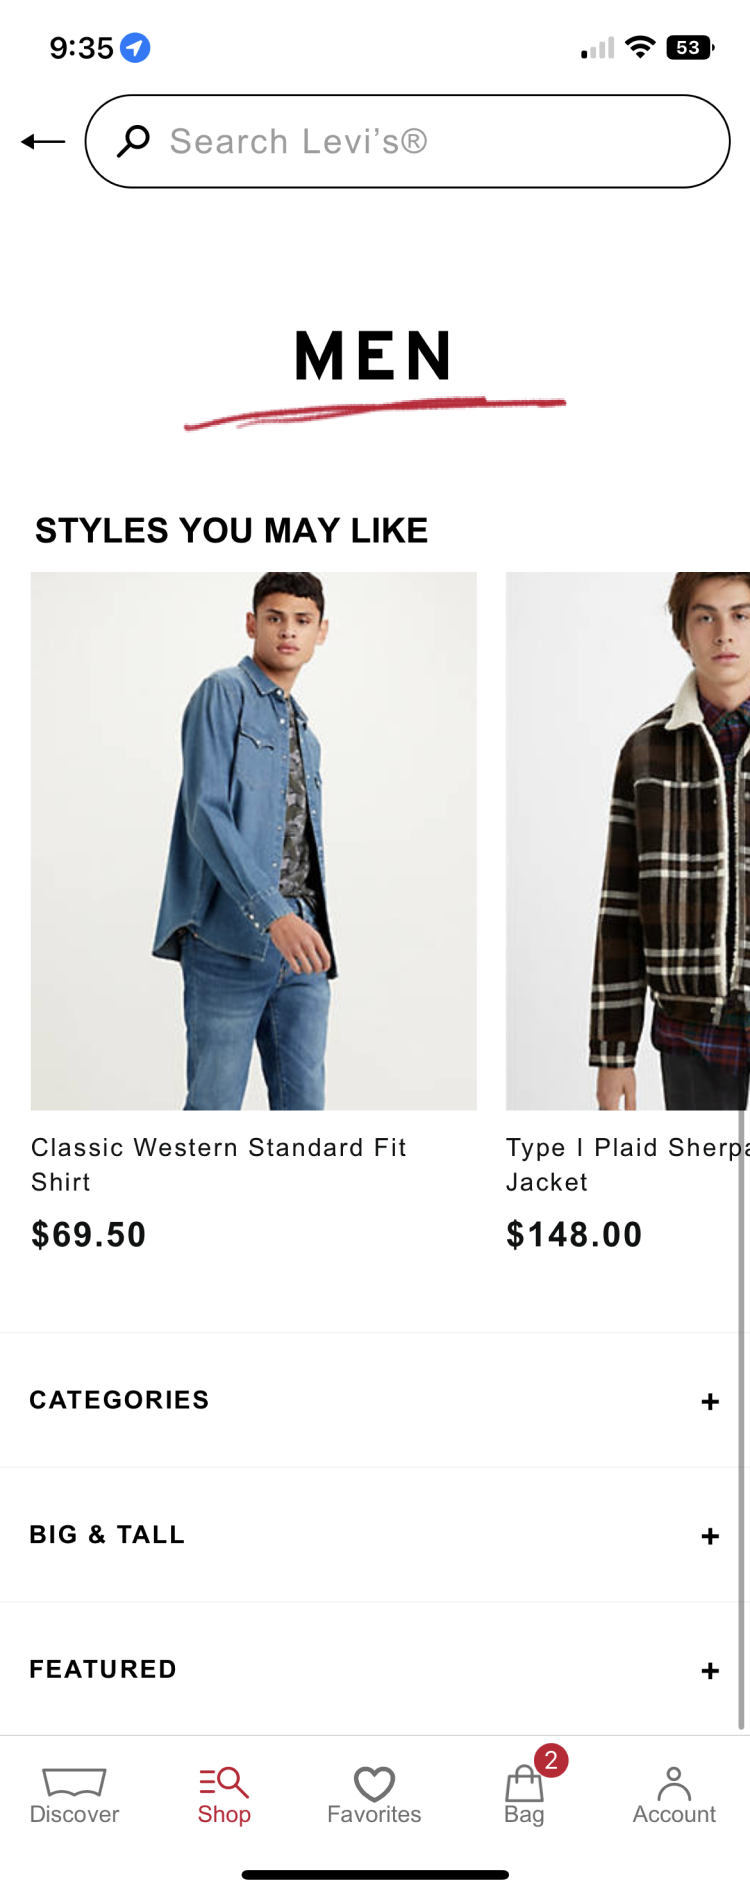Expand the Categories section
This screenshot has height=1896, width=750.
tap(710, 1401)
